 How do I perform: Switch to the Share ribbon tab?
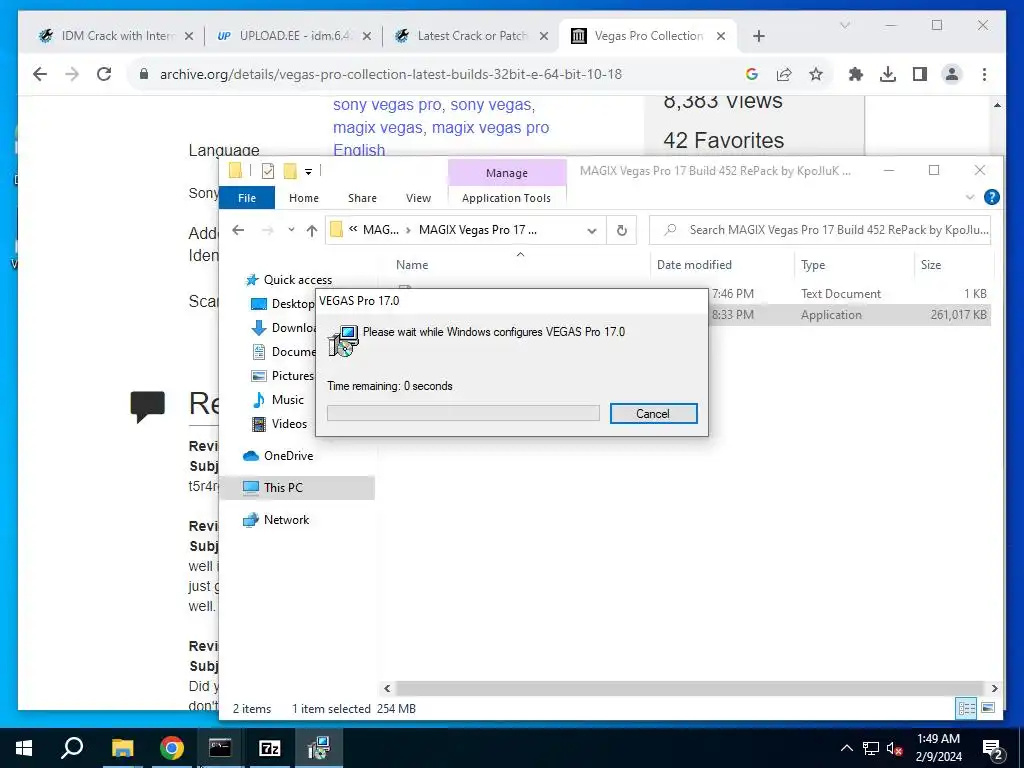pos(362,198)
